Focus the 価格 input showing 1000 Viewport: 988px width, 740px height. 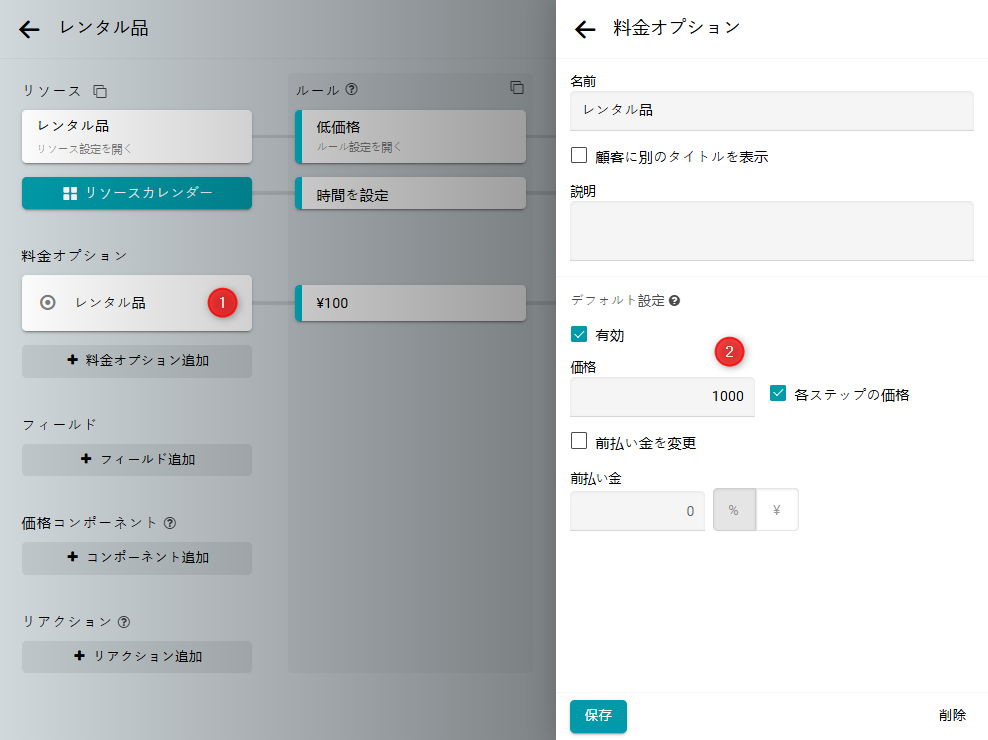[662, 396]
